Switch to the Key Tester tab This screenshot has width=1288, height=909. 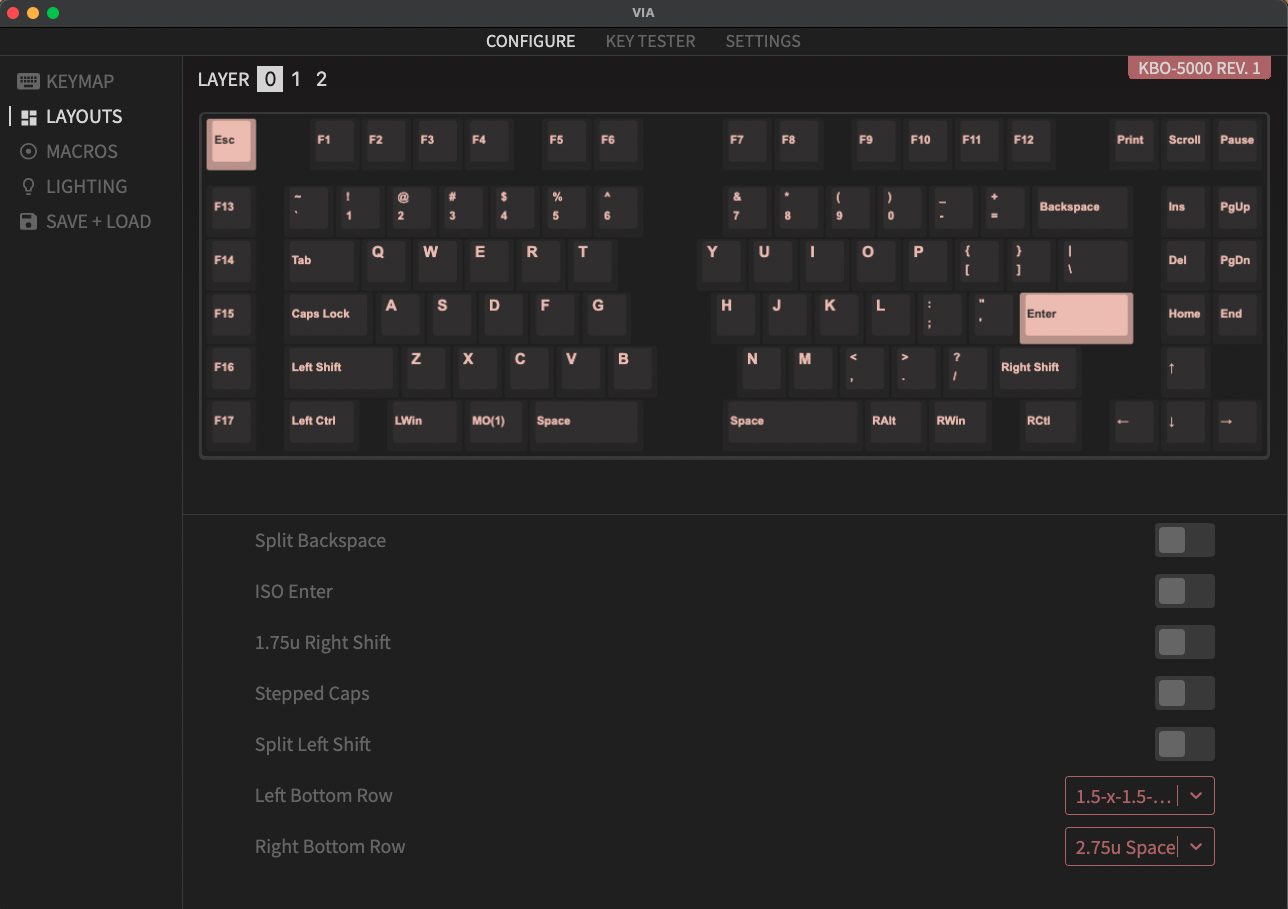pos(650,41)
